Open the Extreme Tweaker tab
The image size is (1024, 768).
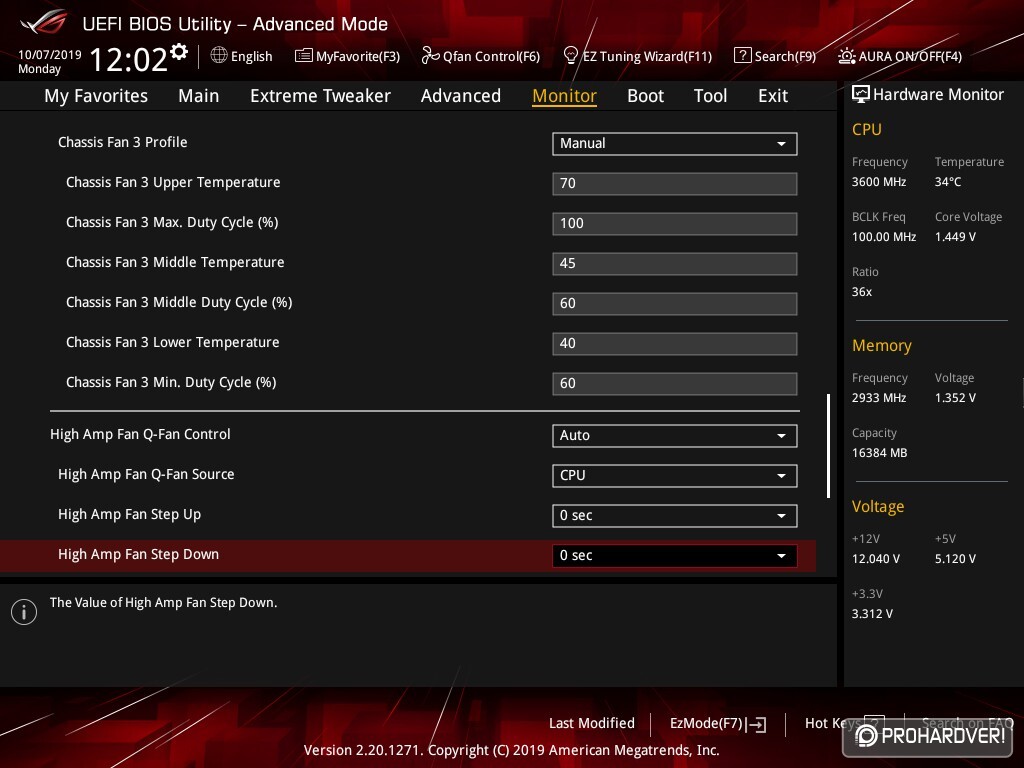tap(320, 96)
